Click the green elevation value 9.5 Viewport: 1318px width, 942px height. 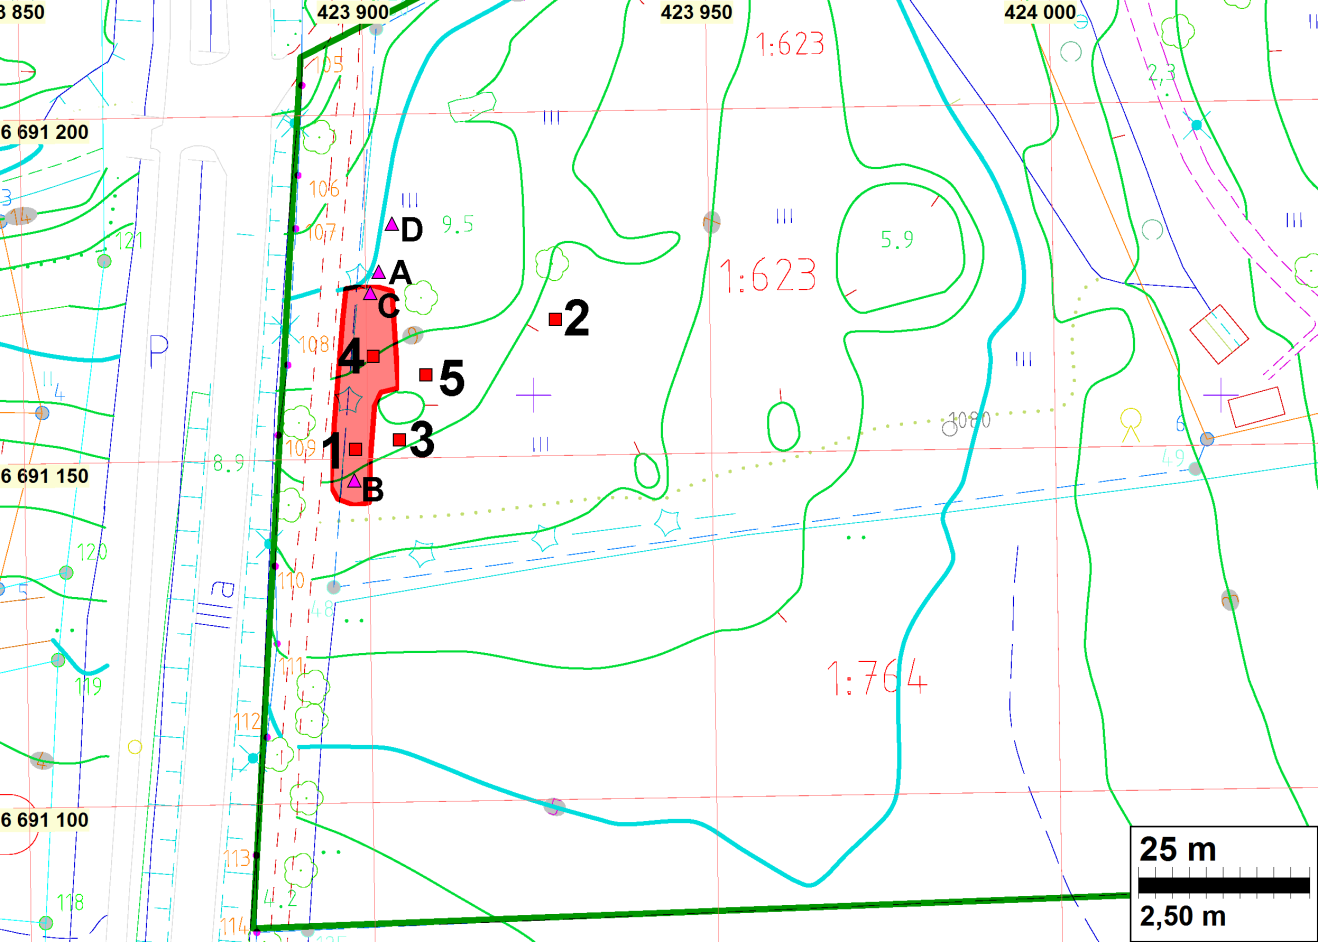[458, 225]
